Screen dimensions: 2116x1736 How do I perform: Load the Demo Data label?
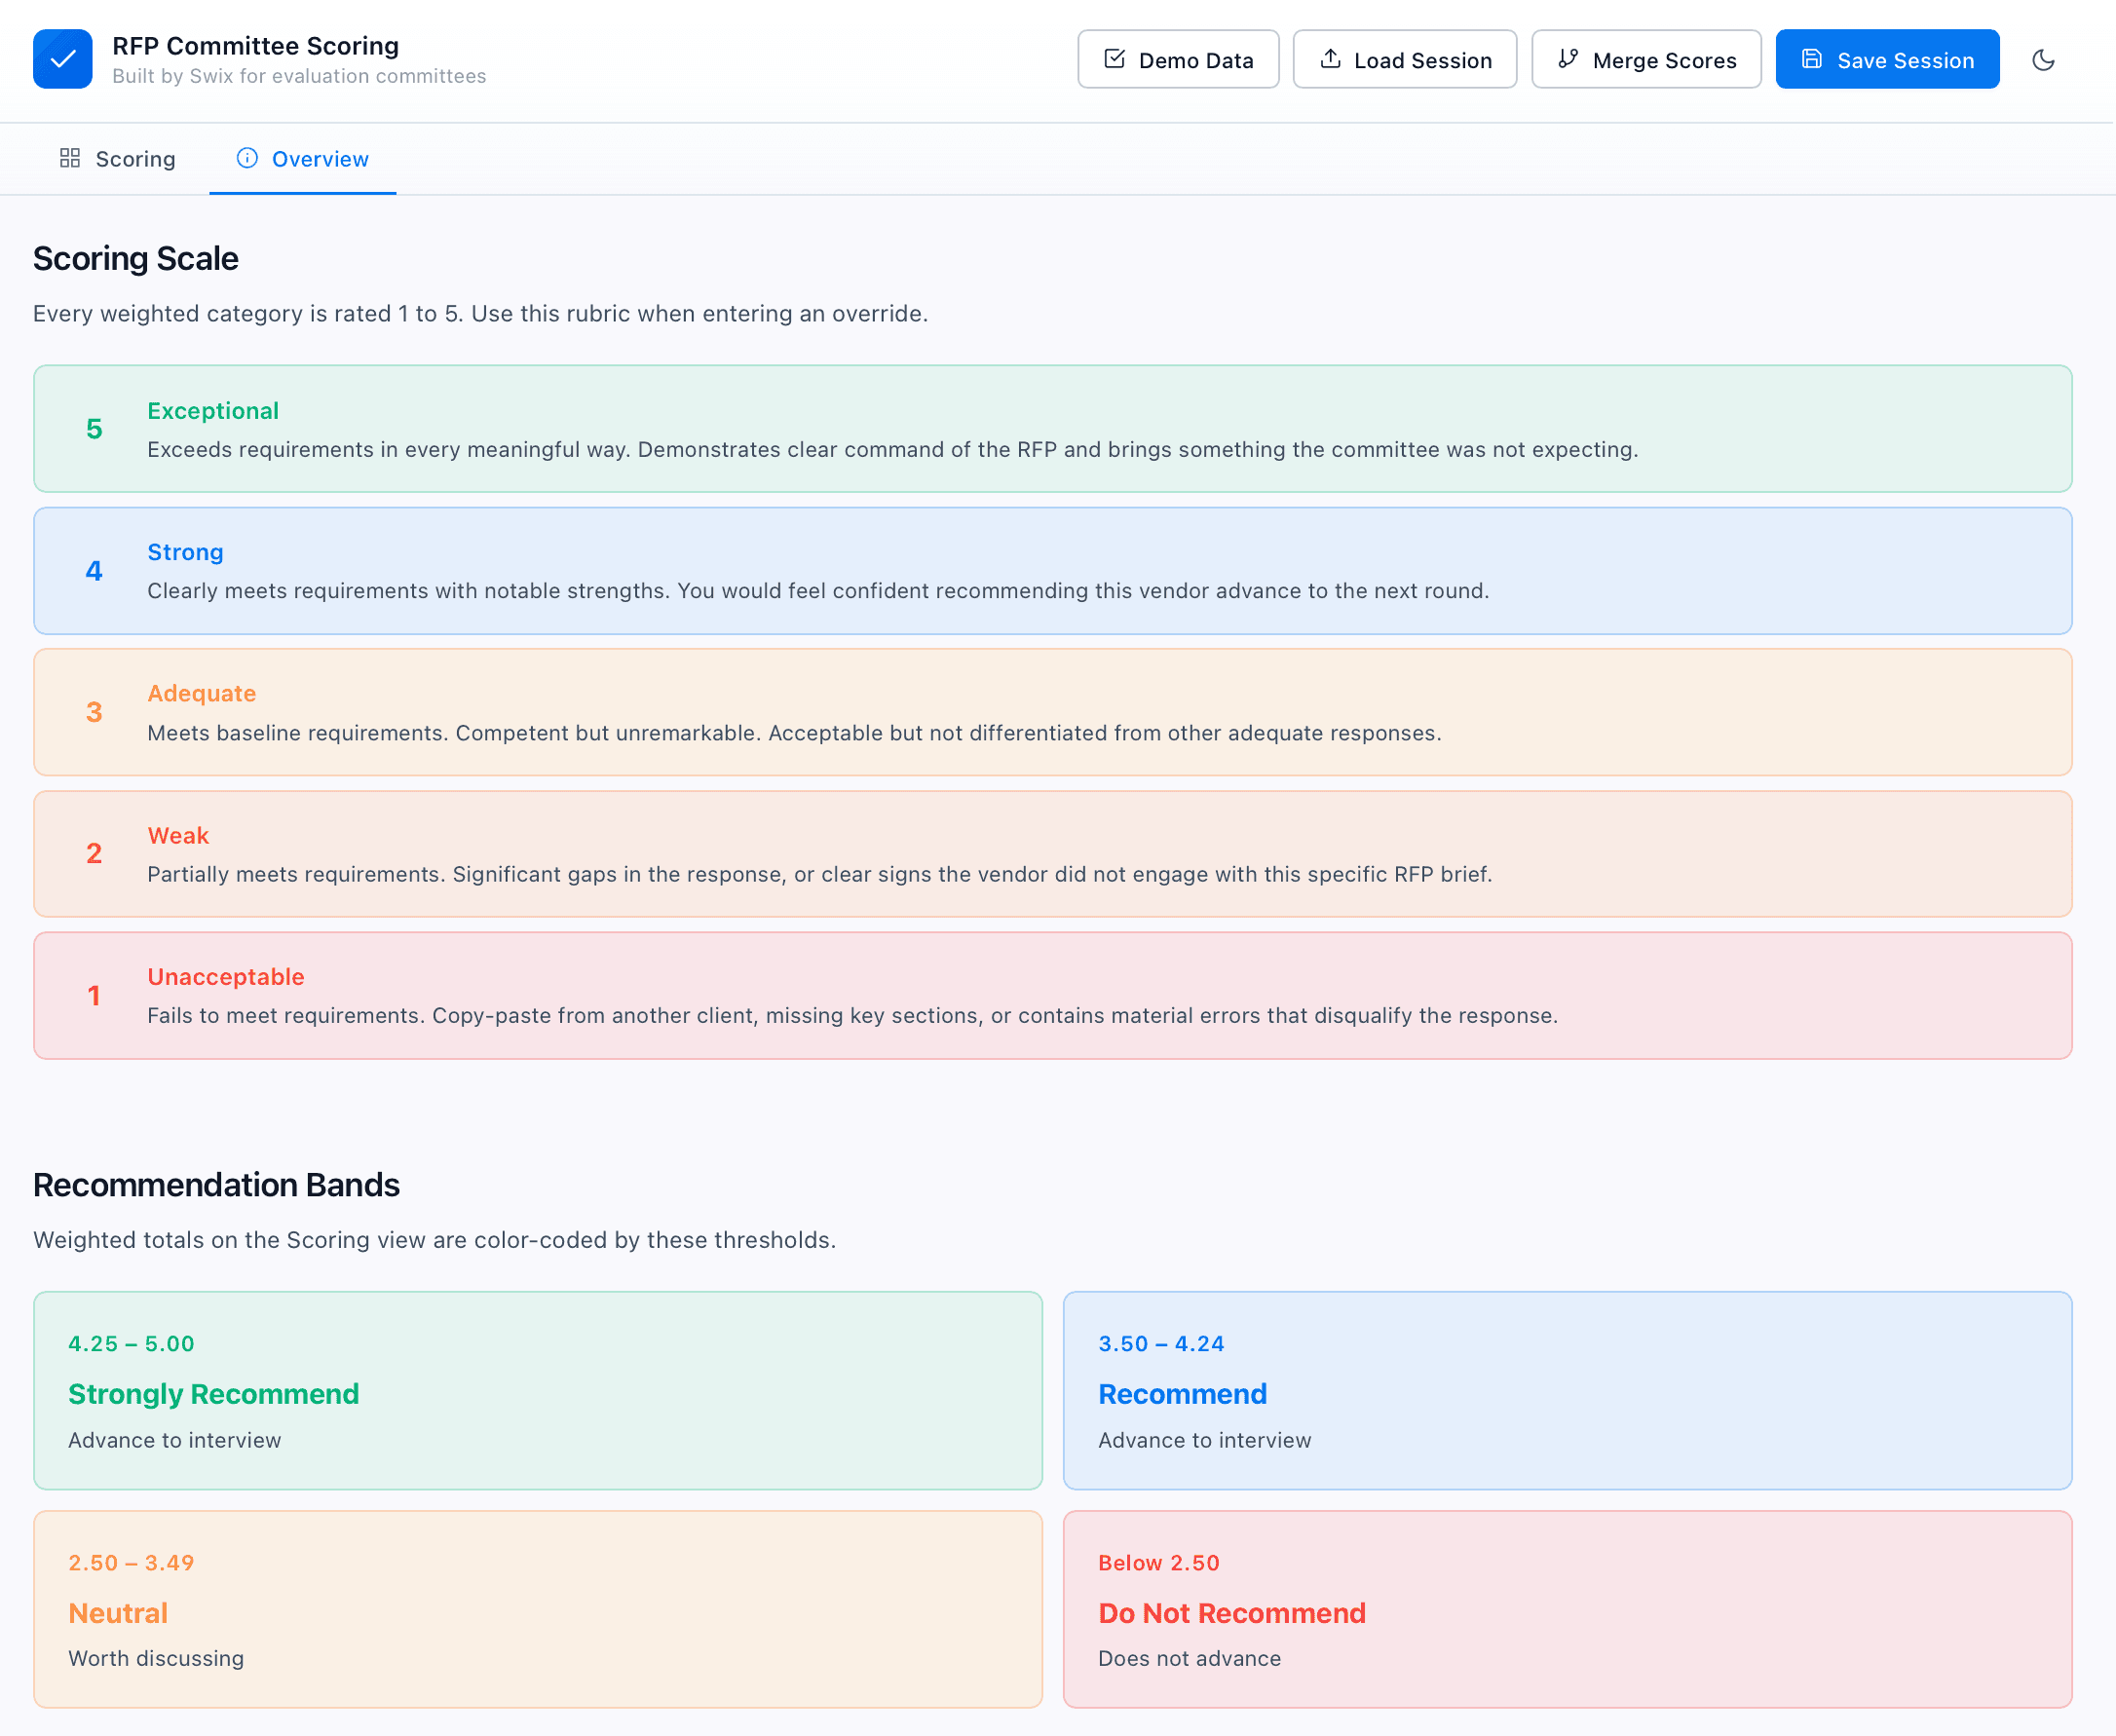[x=1196, y=61]
